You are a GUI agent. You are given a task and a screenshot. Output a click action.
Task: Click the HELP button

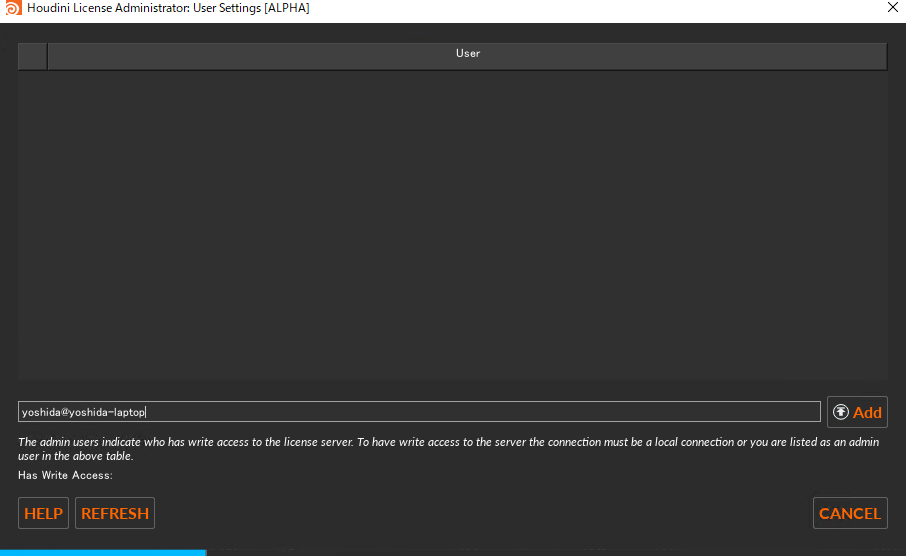[x=43, y=513]
